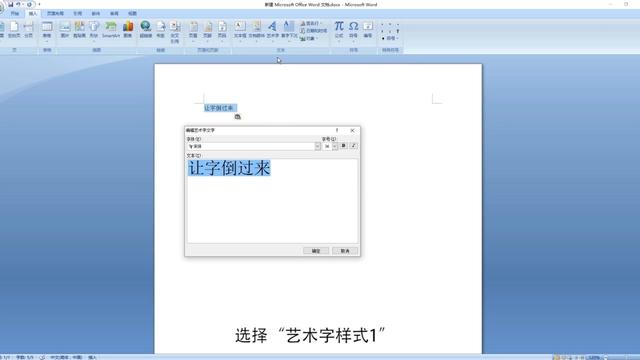Insert a number (编号) in the ribbon
This screenshot has width=640, height=360.
point(368,30)
